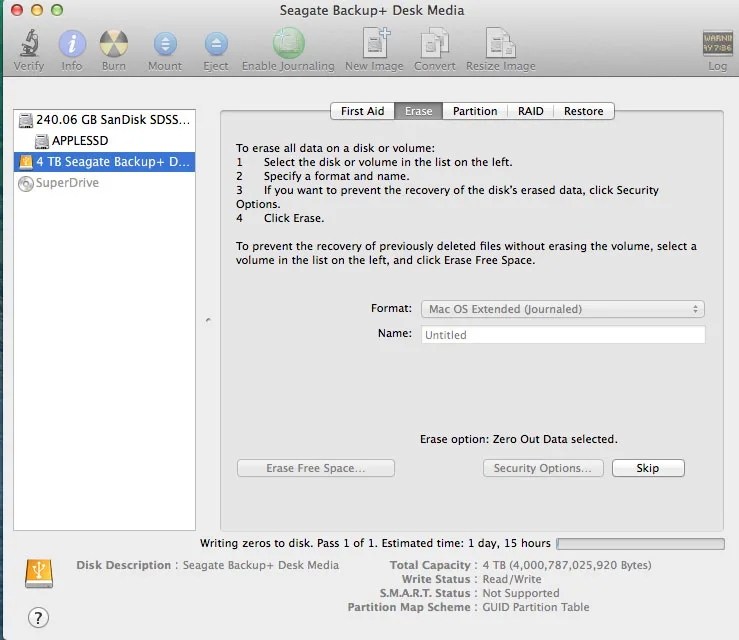
Task: Open the Log viewer icon
Action: pos(717,45)
